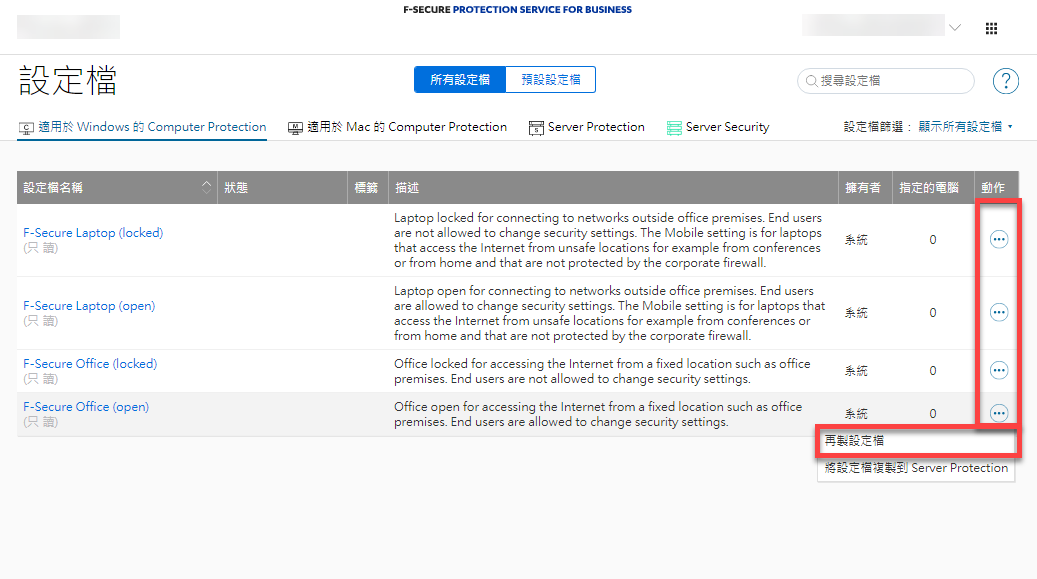Open actions menu for F-Secure Laptop (open)
The height and width of the screenshot is (579, 1037).
998,312
